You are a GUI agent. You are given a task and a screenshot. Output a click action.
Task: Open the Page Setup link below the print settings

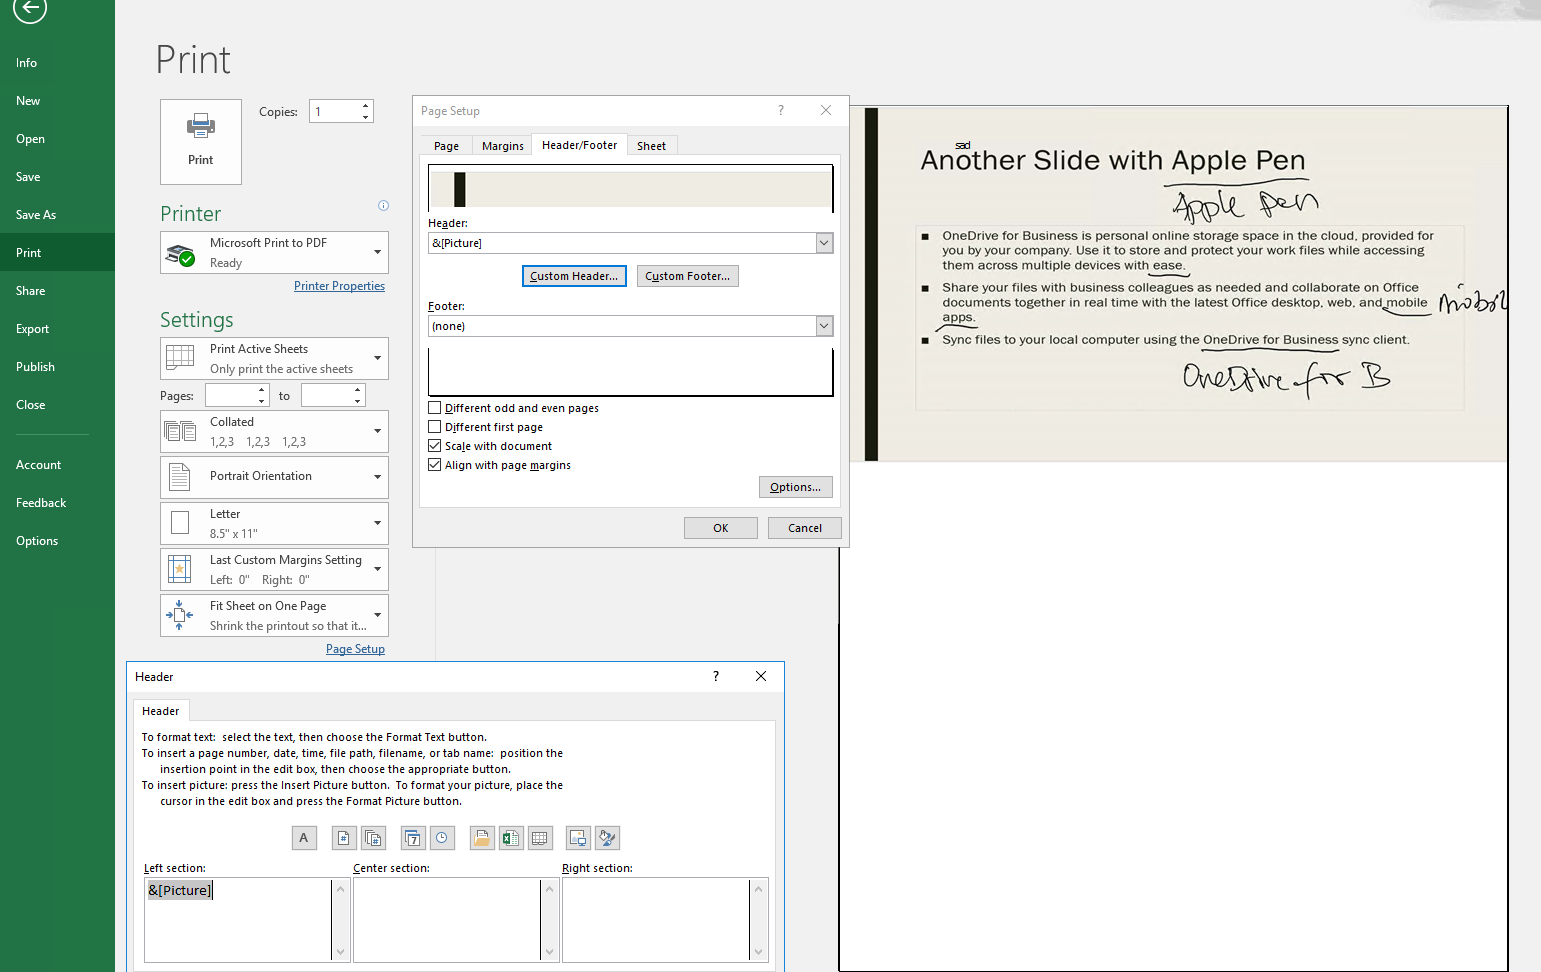[355, 649]
